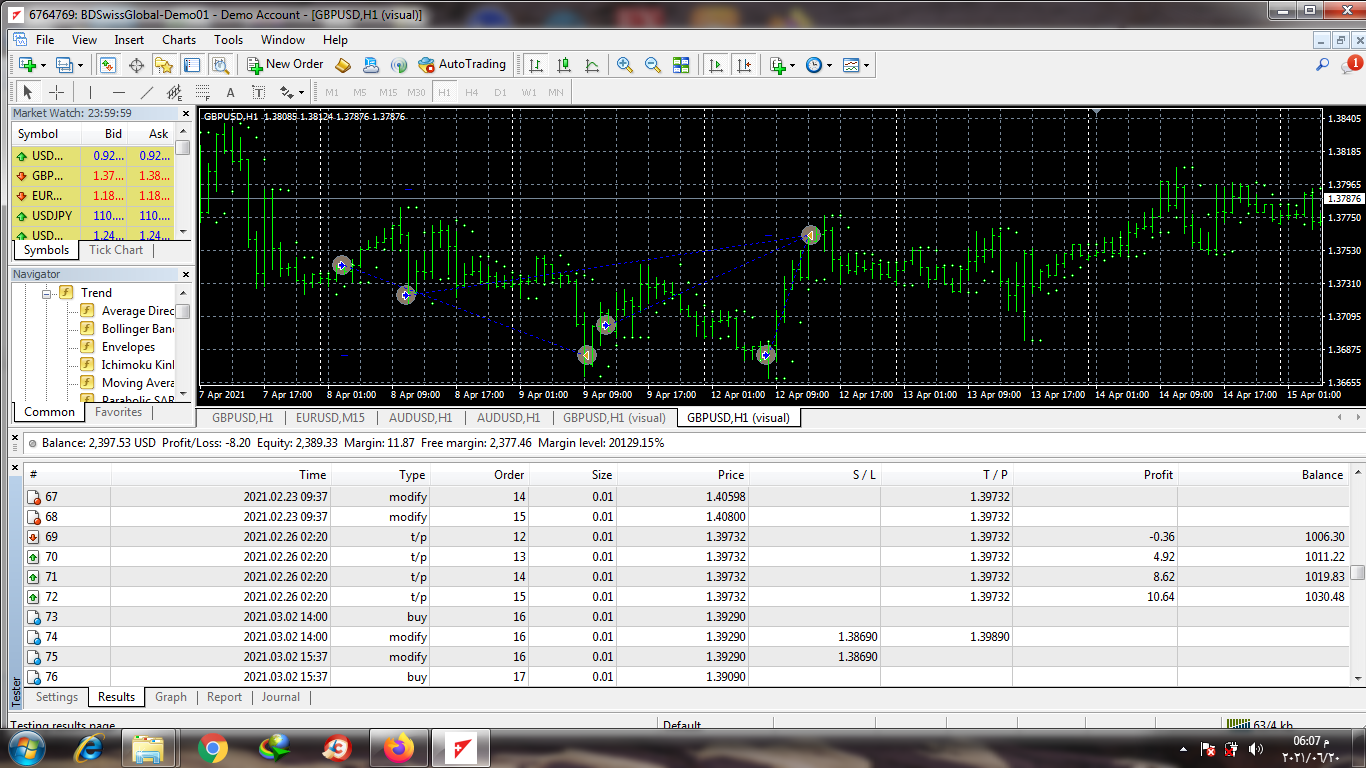Select the H4 timeframe button
This screenshot has height=768, width=1366.
472,92
